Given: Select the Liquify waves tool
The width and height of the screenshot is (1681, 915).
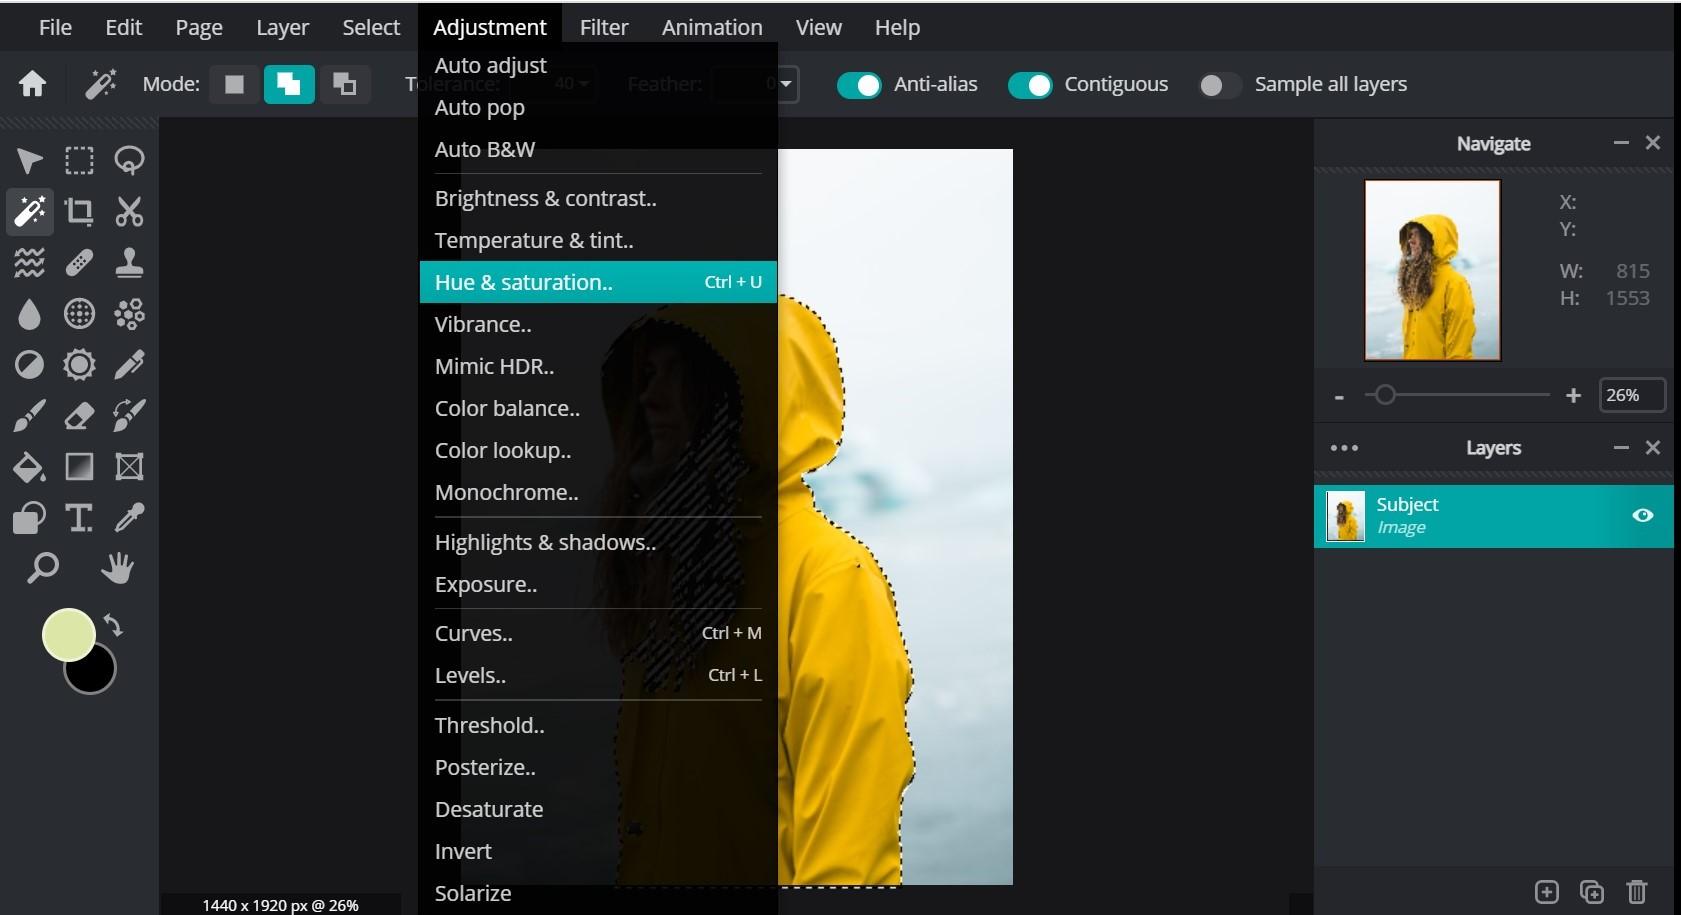Looking at the screenshot, I should (29, 263).
